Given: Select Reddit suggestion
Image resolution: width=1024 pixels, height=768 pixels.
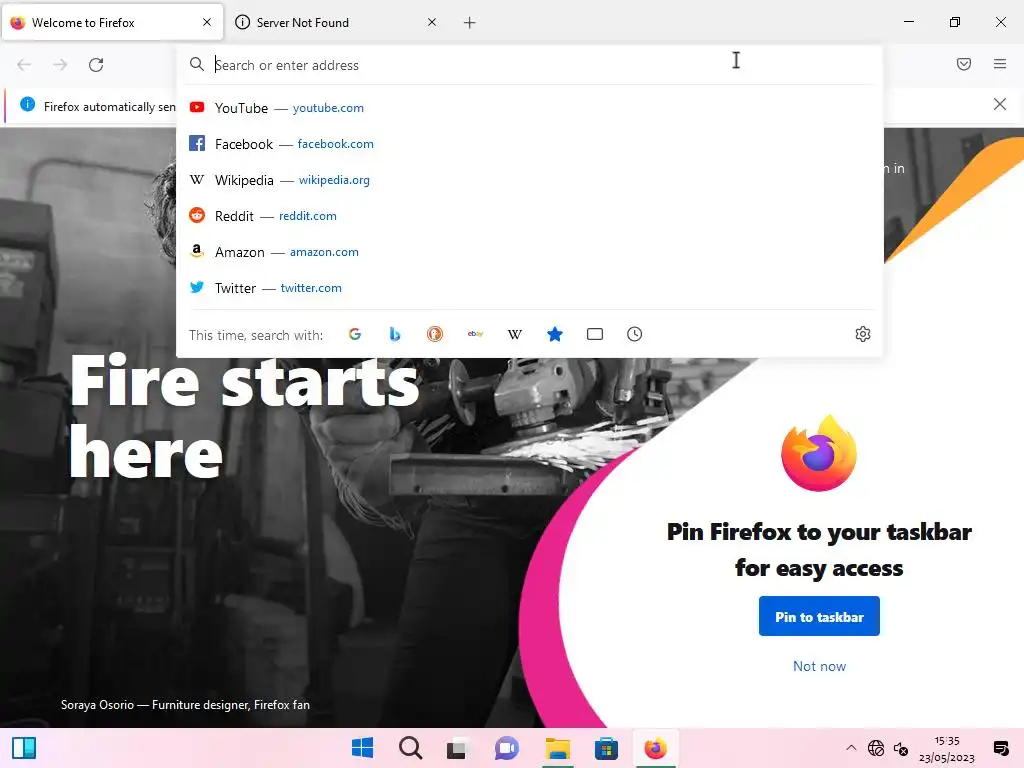Looking at the screenshot, I should click(x=530, y=216).
